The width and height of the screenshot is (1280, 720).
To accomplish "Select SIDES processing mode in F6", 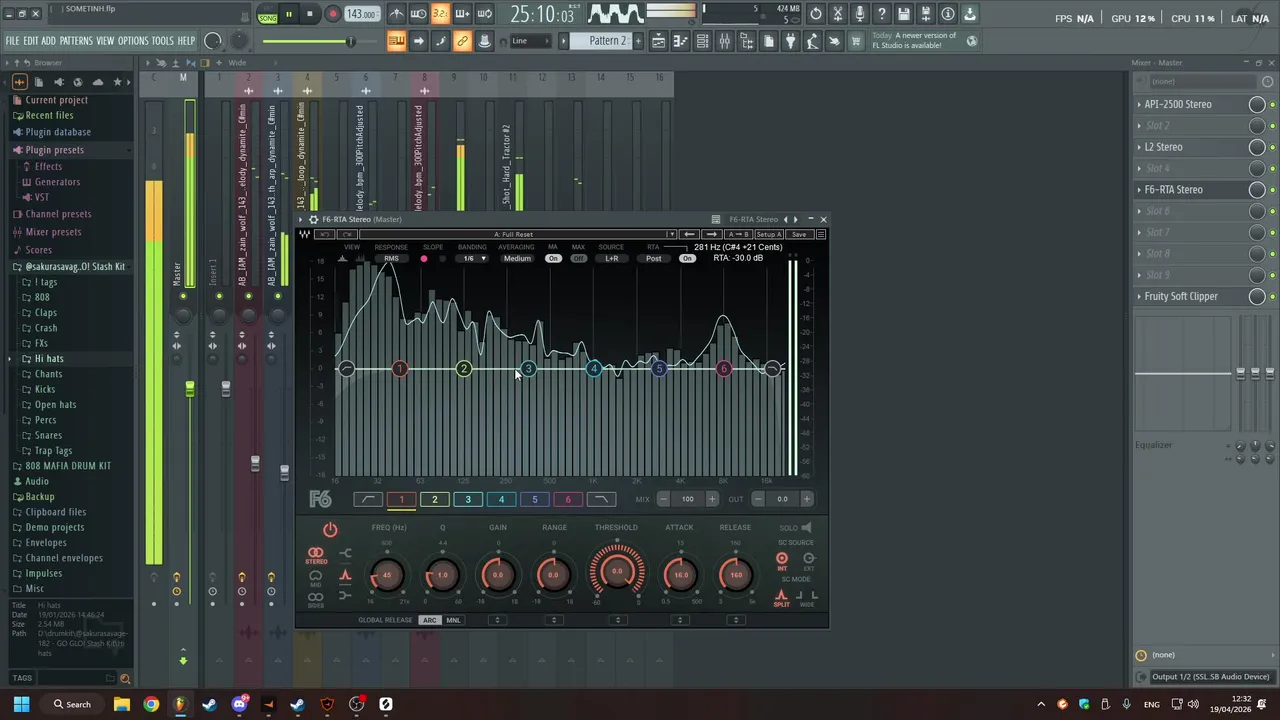I will [316, 599].
